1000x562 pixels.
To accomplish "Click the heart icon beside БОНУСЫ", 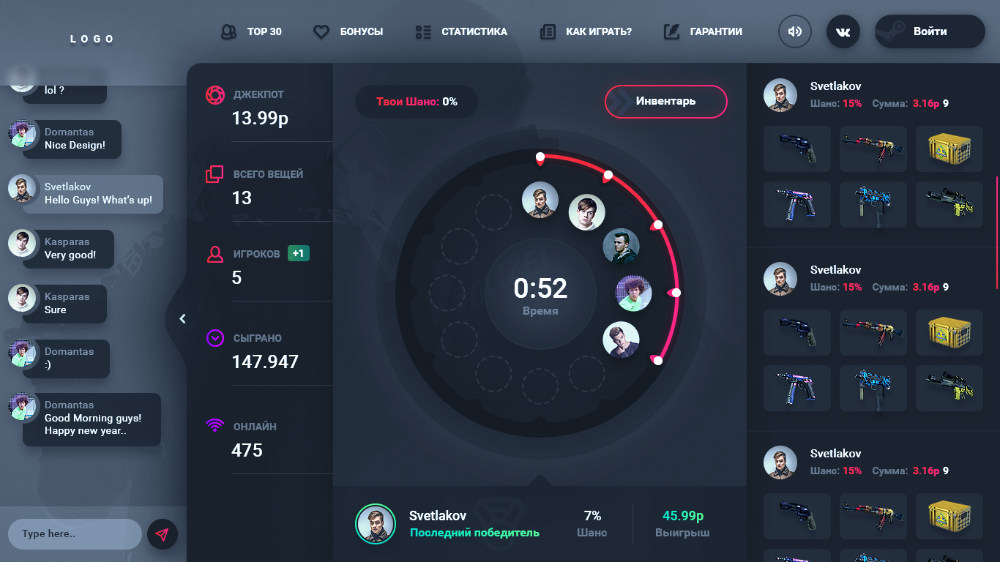I will (321, 31).
